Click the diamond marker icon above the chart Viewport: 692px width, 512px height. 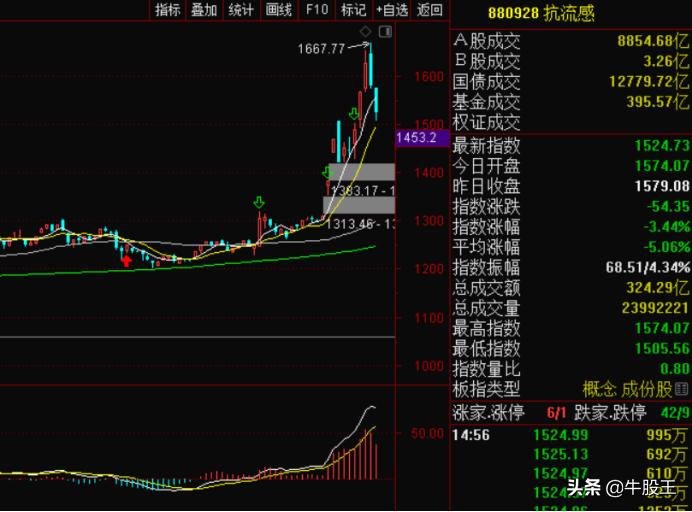(x=367, y=32)
